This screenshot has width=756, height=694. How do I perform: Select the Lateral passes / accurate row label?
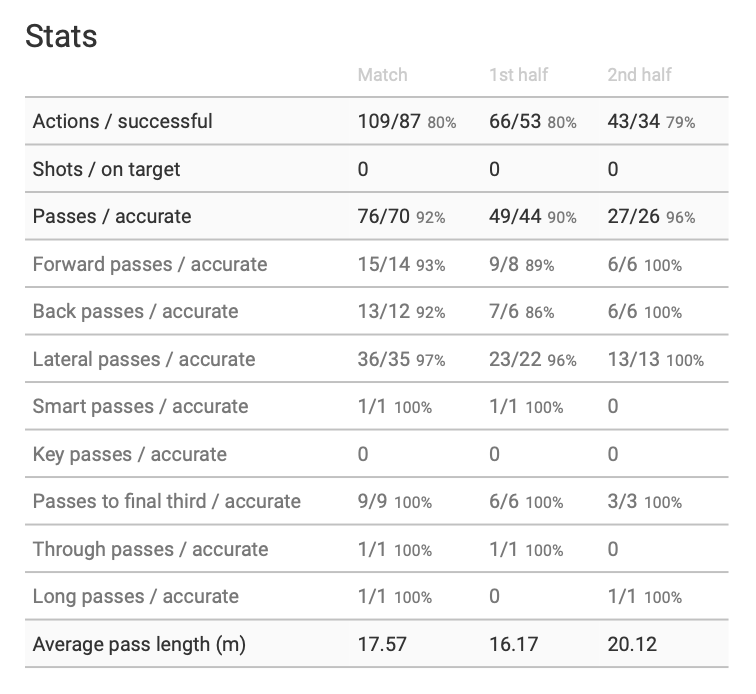point(144,359)
